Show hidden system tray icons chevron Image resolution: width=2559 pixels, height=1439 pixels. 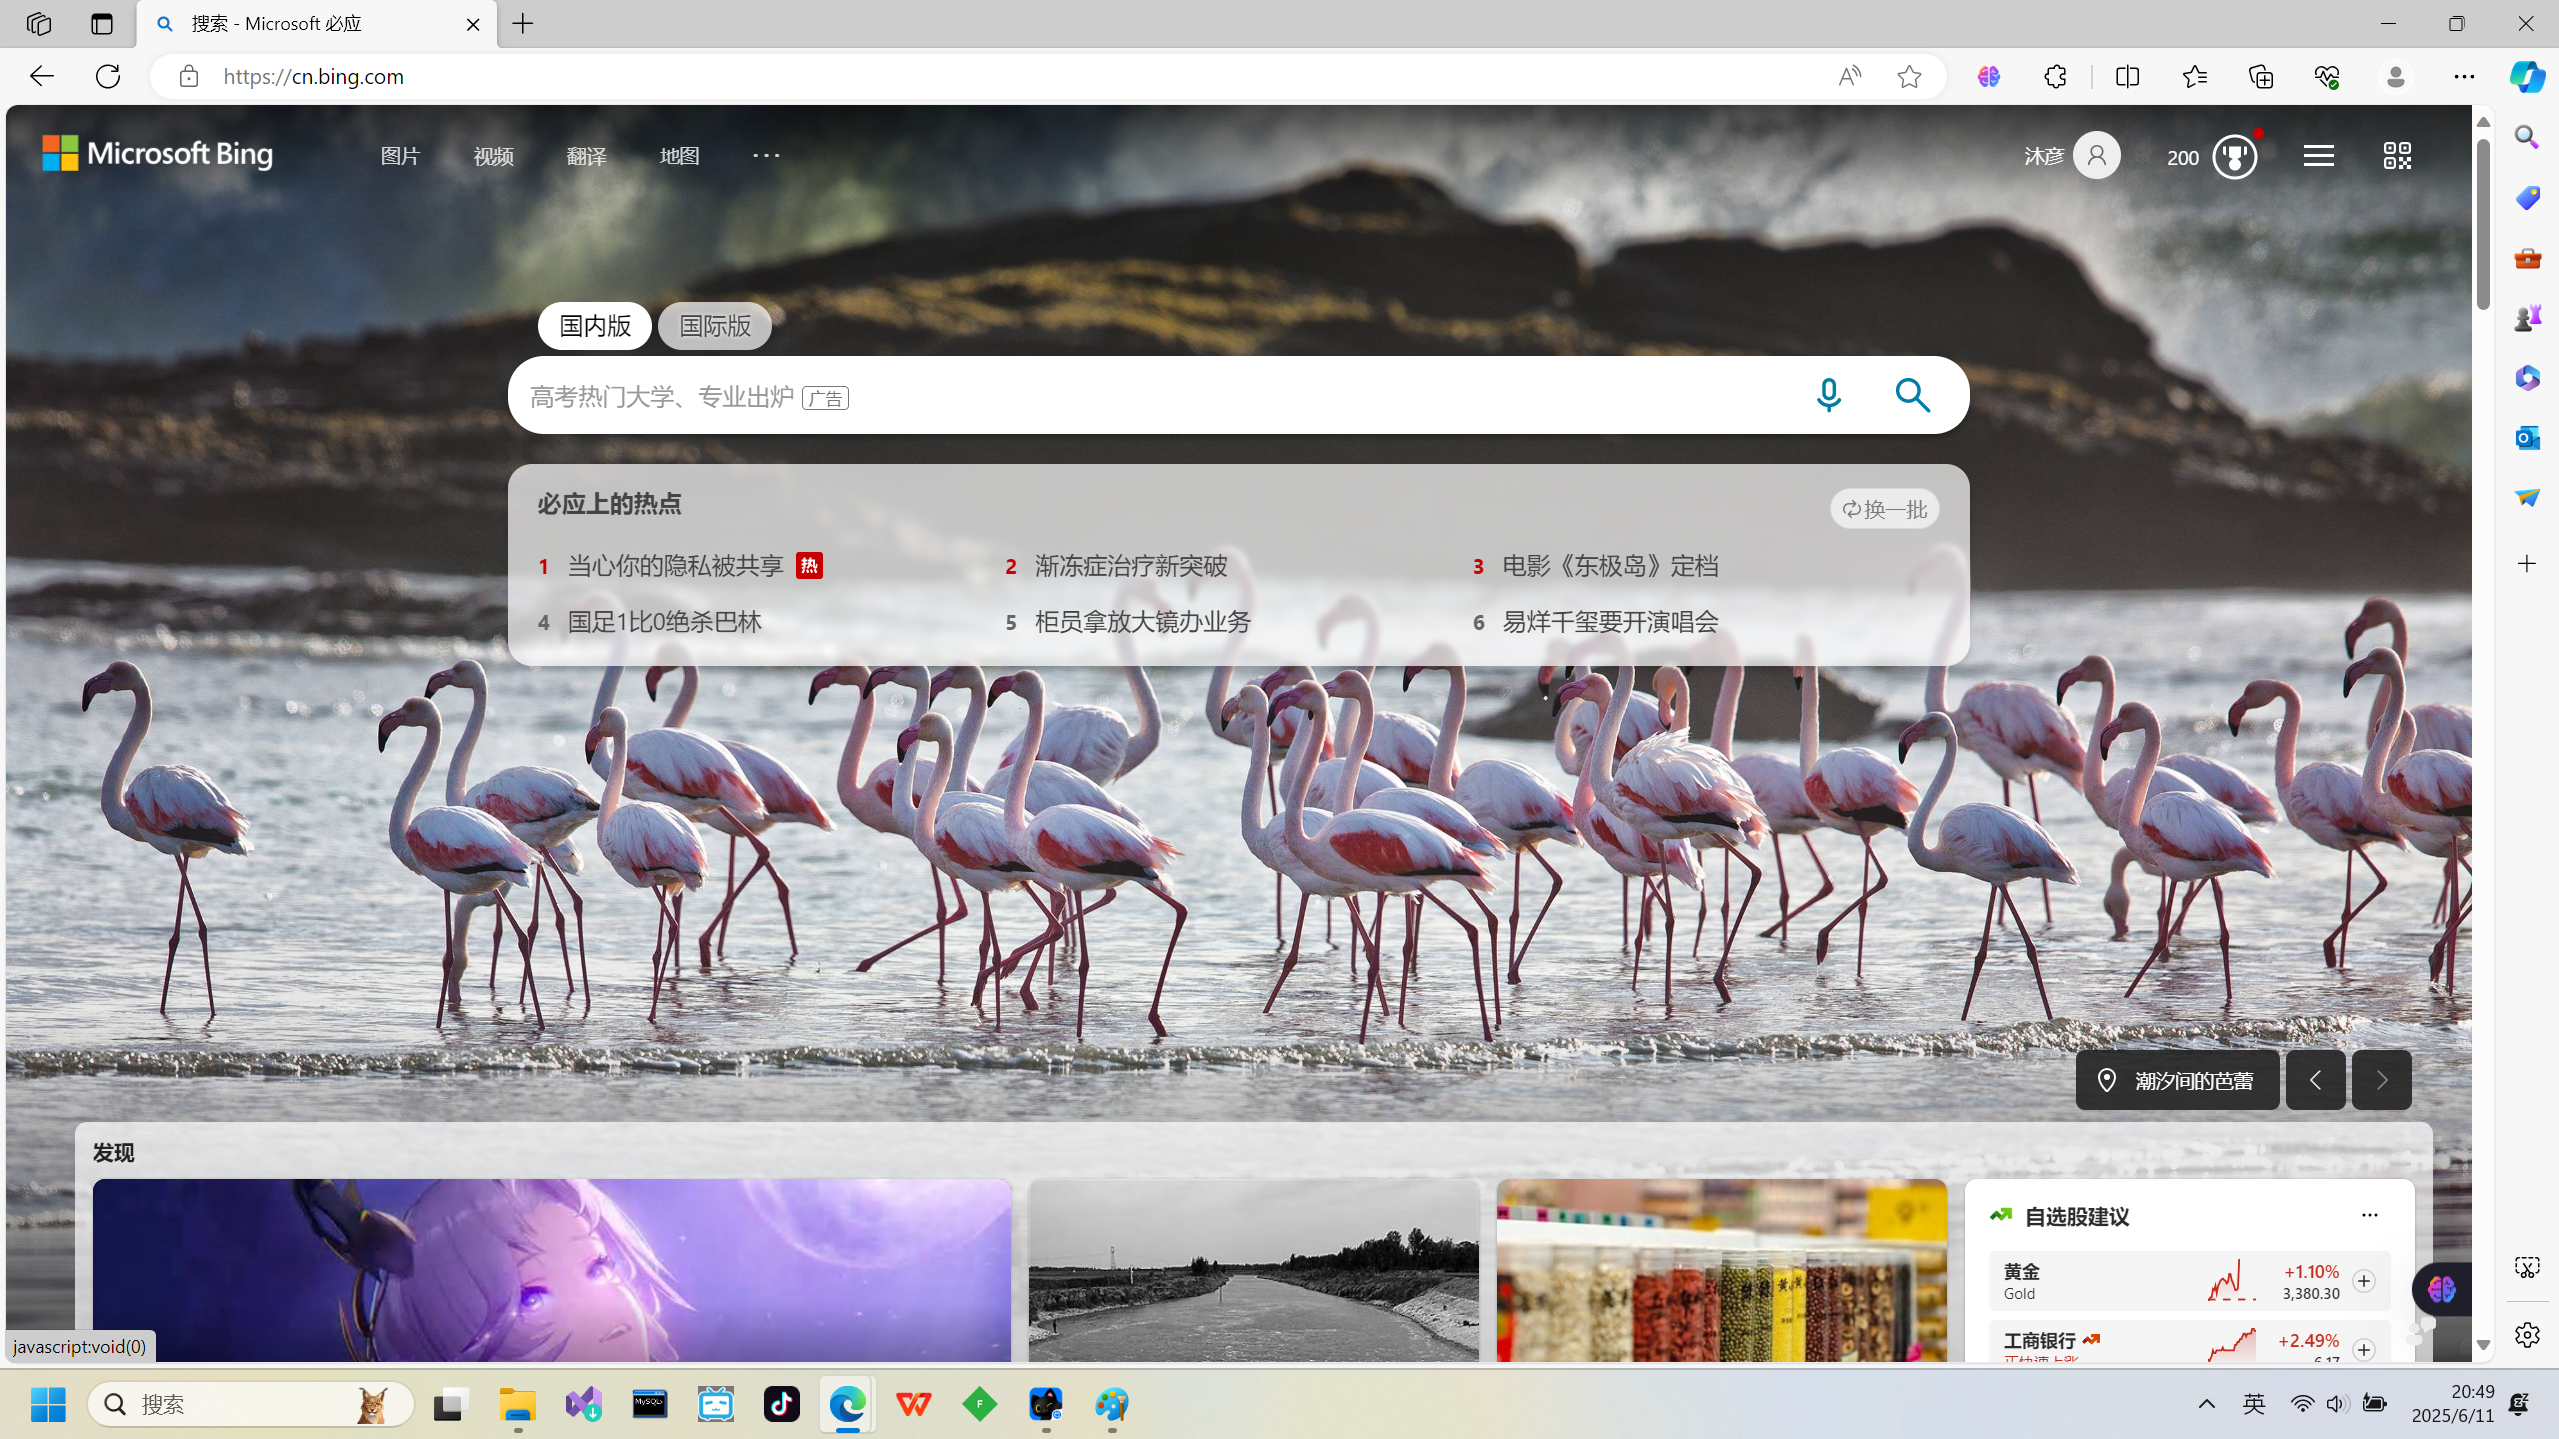[2206, 1404]
